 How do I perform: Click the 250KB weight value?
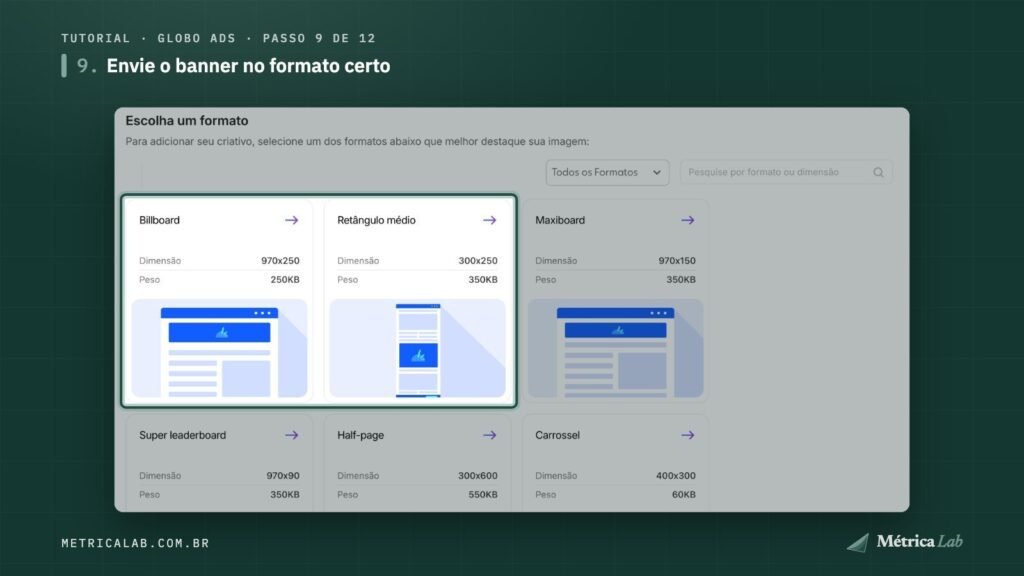[285, 280]
